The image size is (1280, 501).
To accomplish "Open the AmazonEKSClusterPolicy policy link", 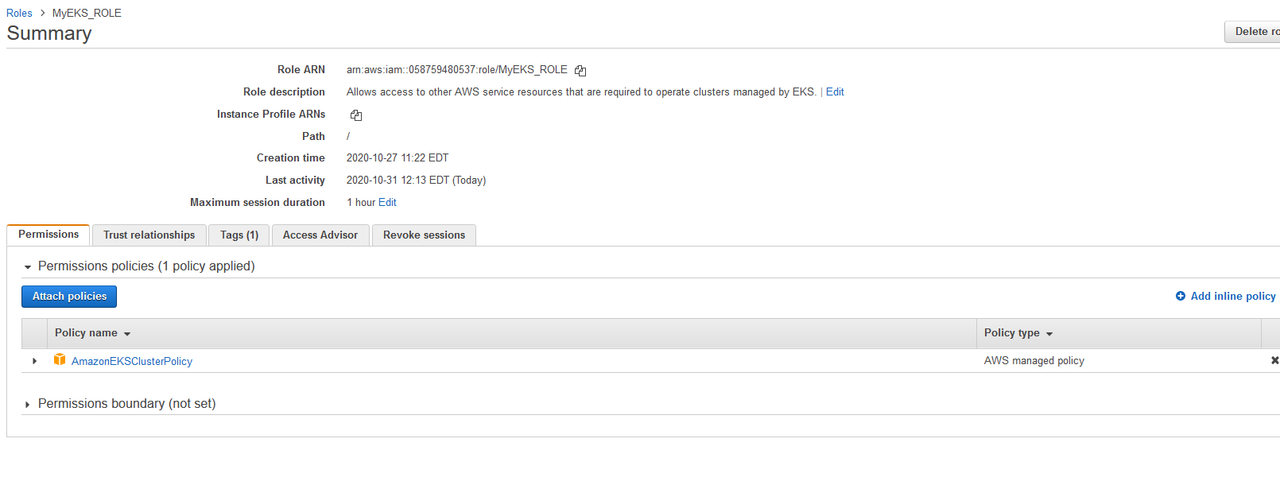I will [132, 361].
